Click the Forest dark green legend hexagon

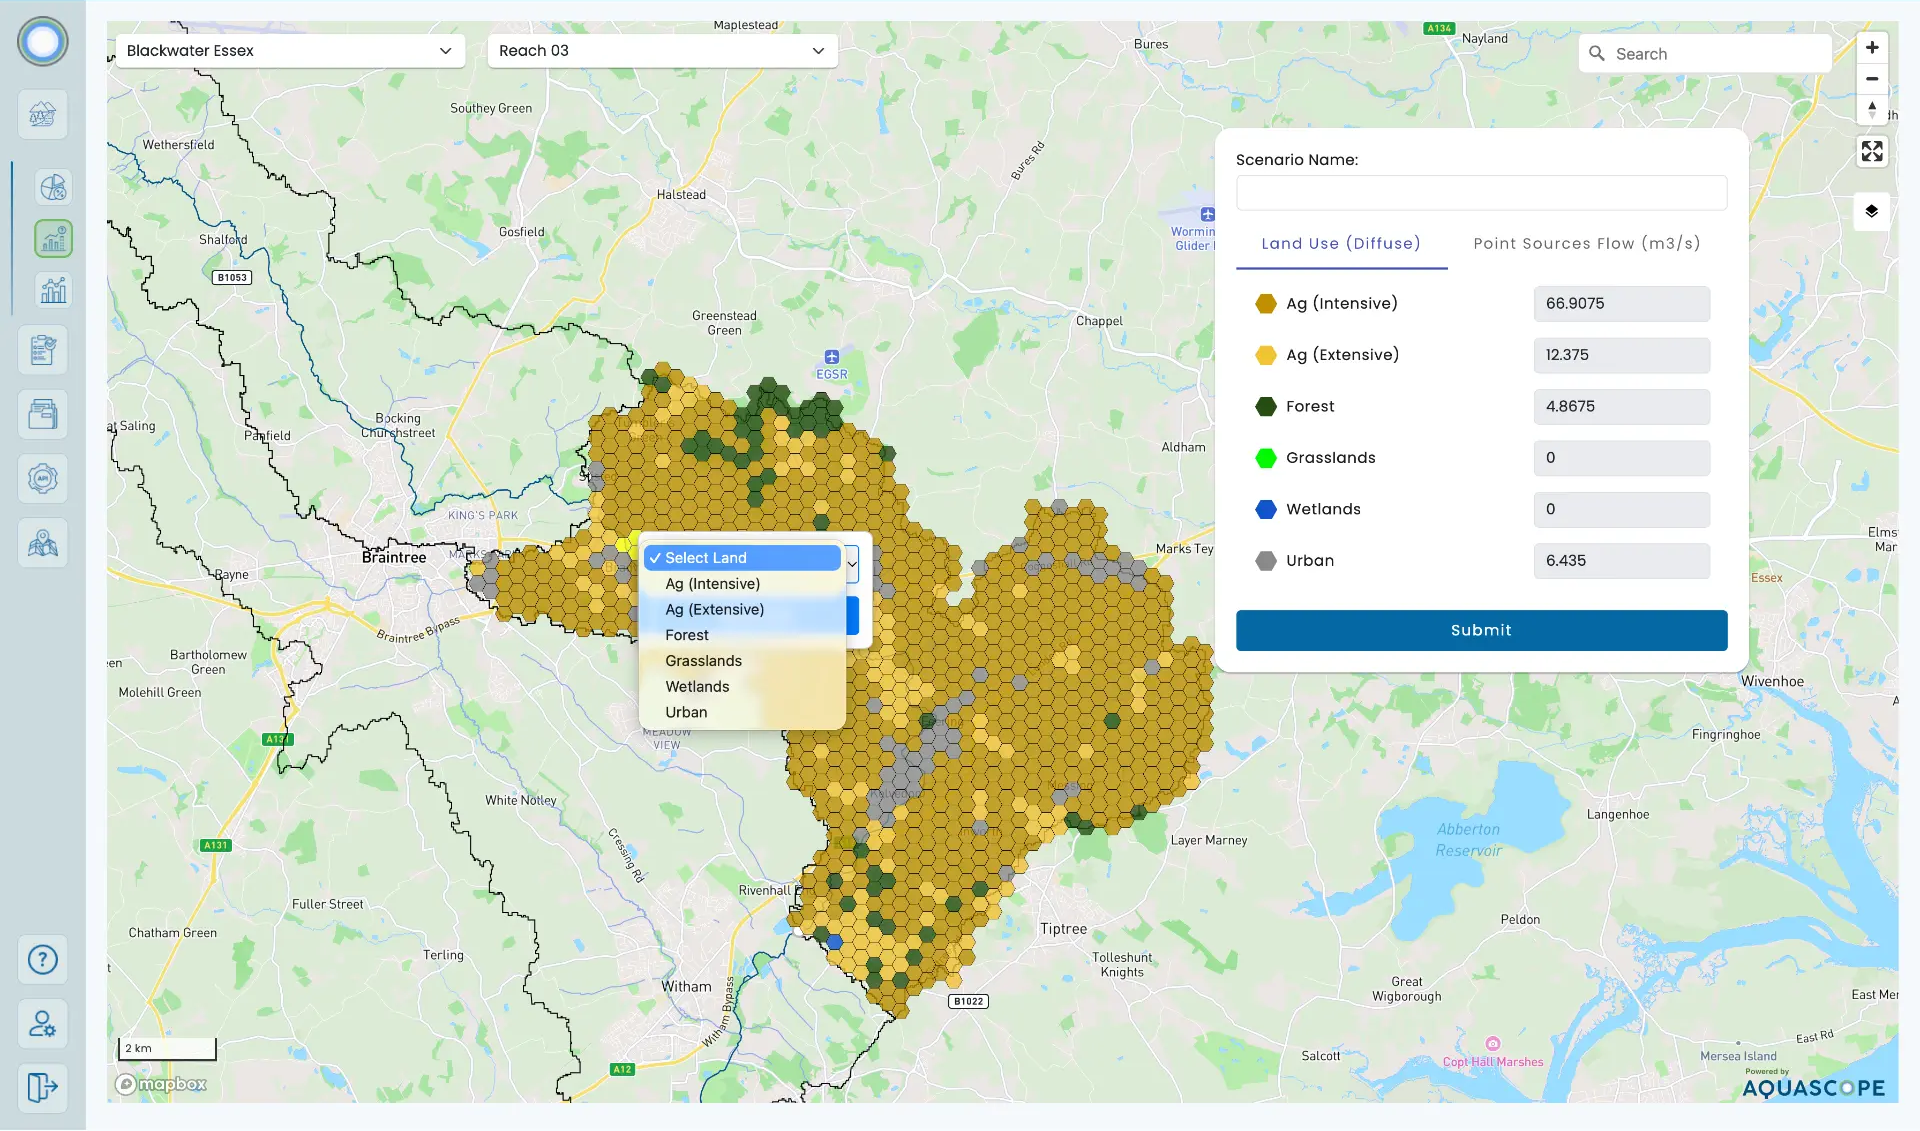[1266, 407]
